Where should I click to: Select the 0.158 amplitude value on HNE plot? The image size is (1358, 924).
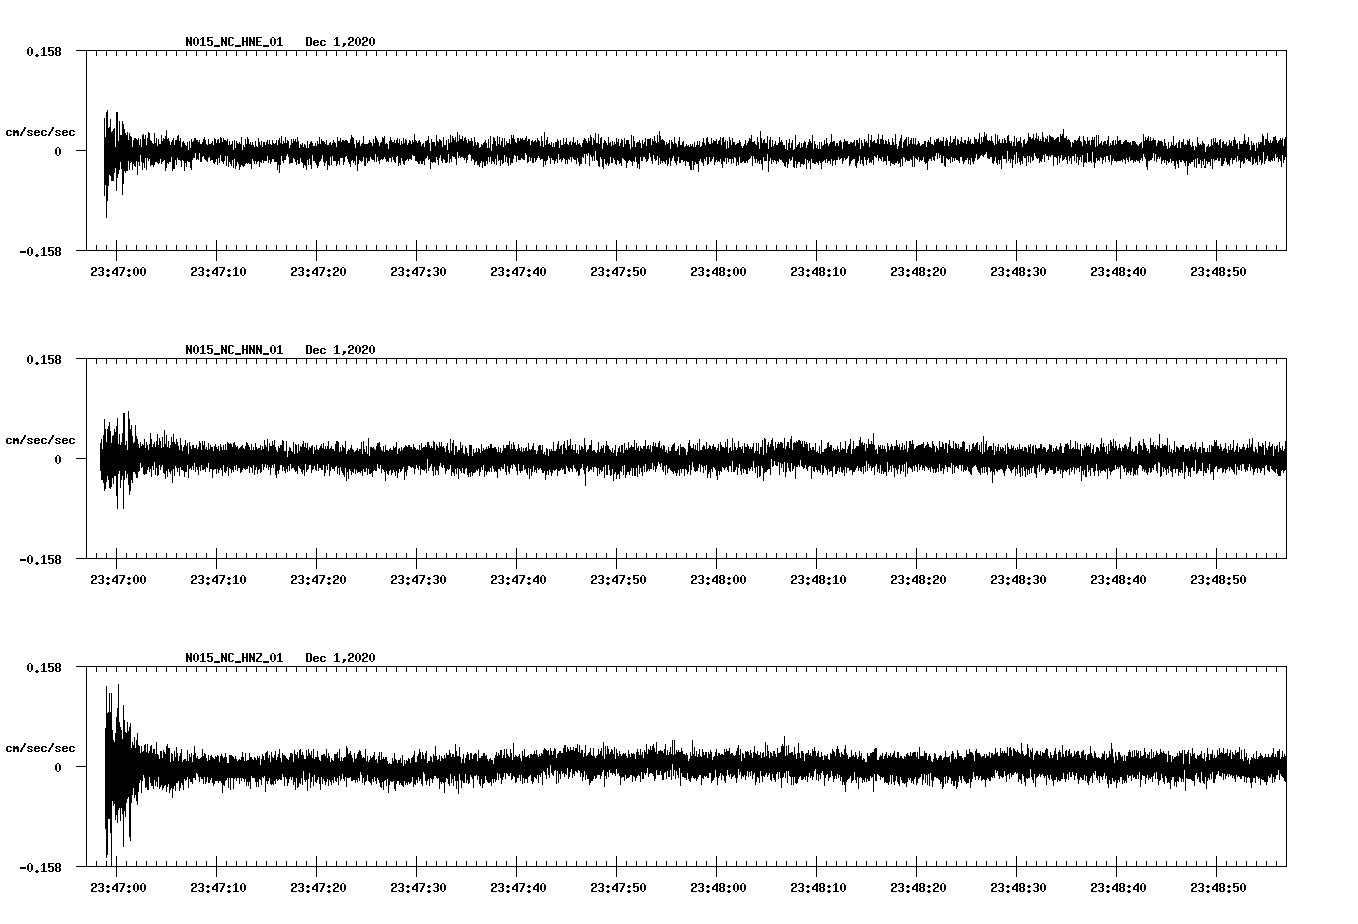[45, 52]
